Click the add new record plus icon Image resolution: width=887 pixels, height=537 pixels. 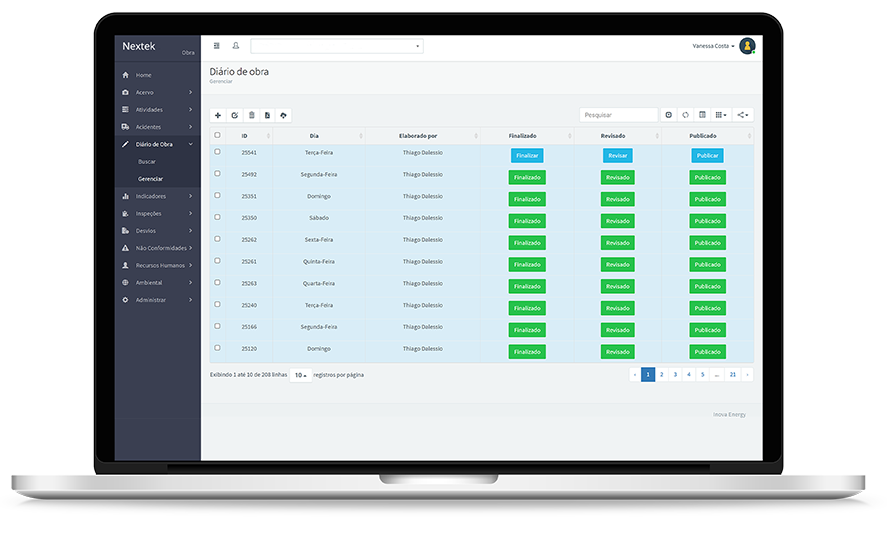click(x=218, y=115)
